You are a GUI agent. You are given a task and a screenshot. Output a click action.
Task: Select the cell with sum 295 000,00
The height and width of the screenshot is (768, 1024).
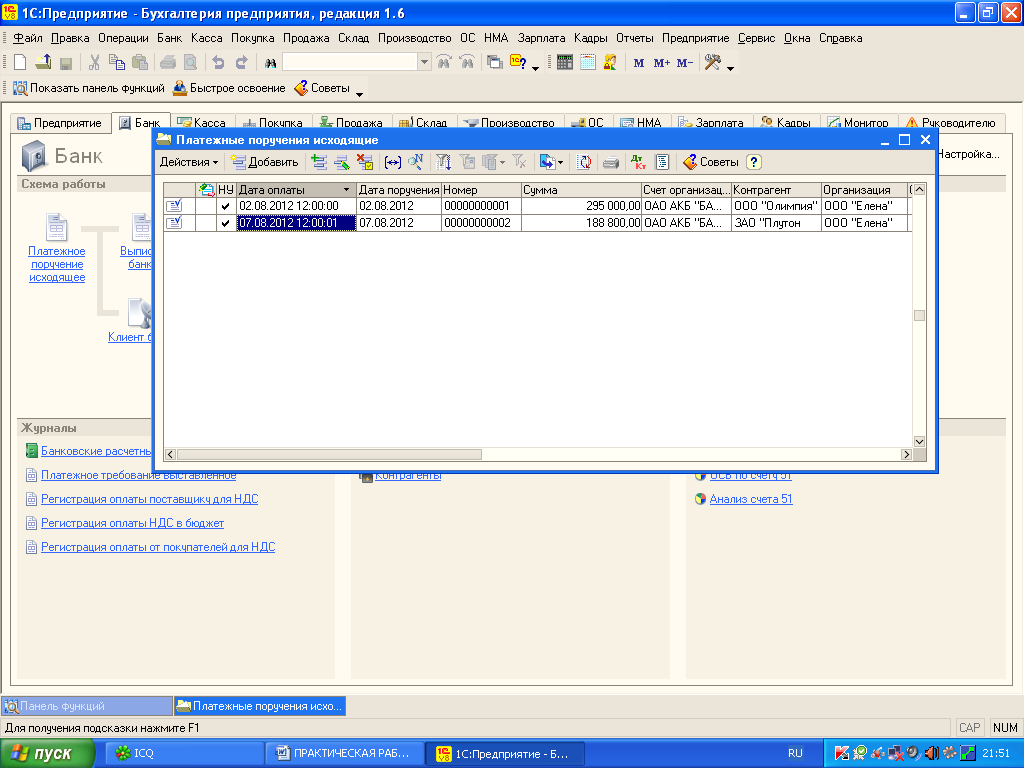point(581,206)
